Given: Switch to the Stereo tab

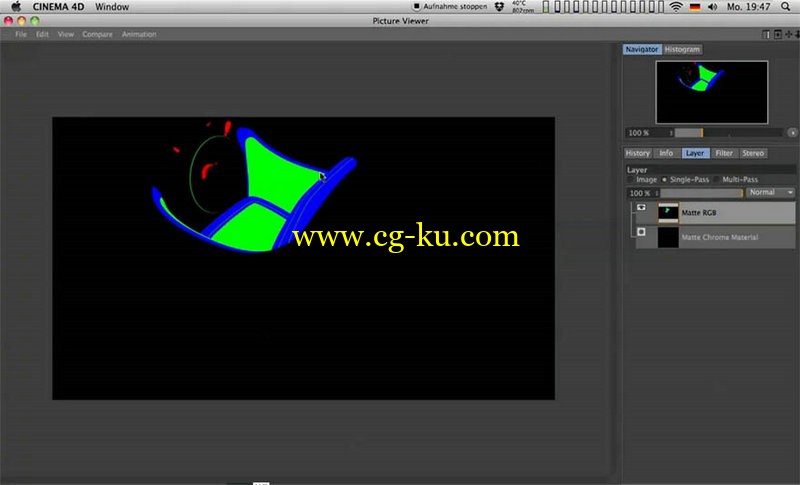Looking at the screenshot, I should 753,153.
